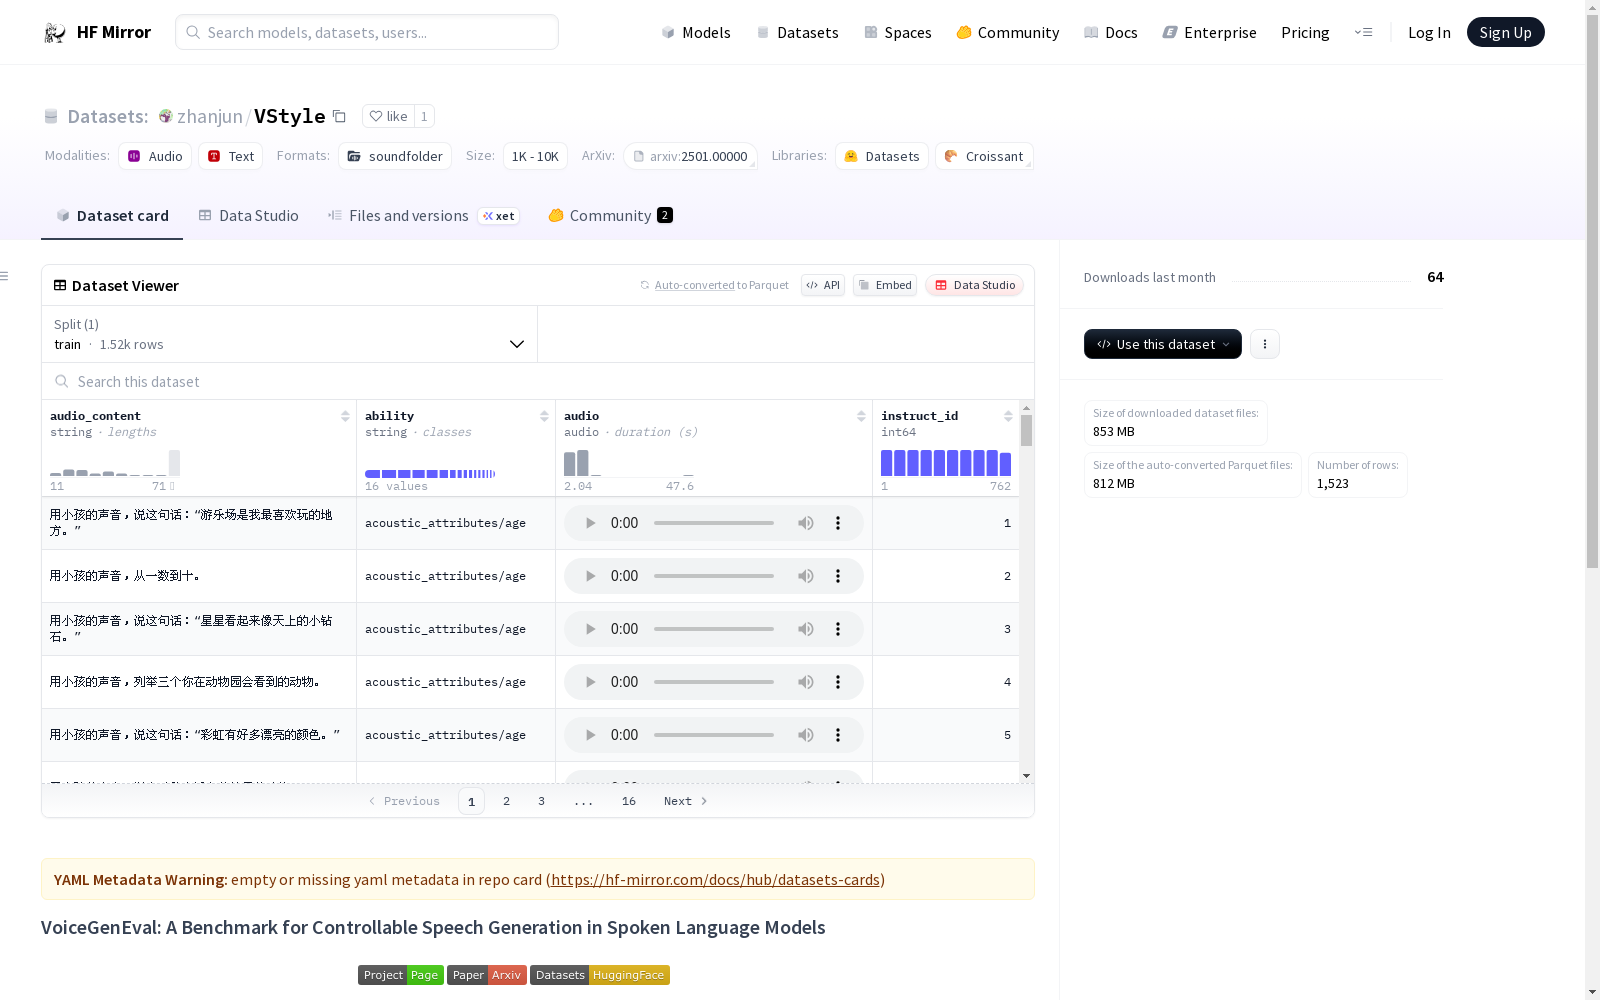Open the Pricing page
Image resolution: width=1600 pixels, height=1000 pixels.
coord(1305,33)
